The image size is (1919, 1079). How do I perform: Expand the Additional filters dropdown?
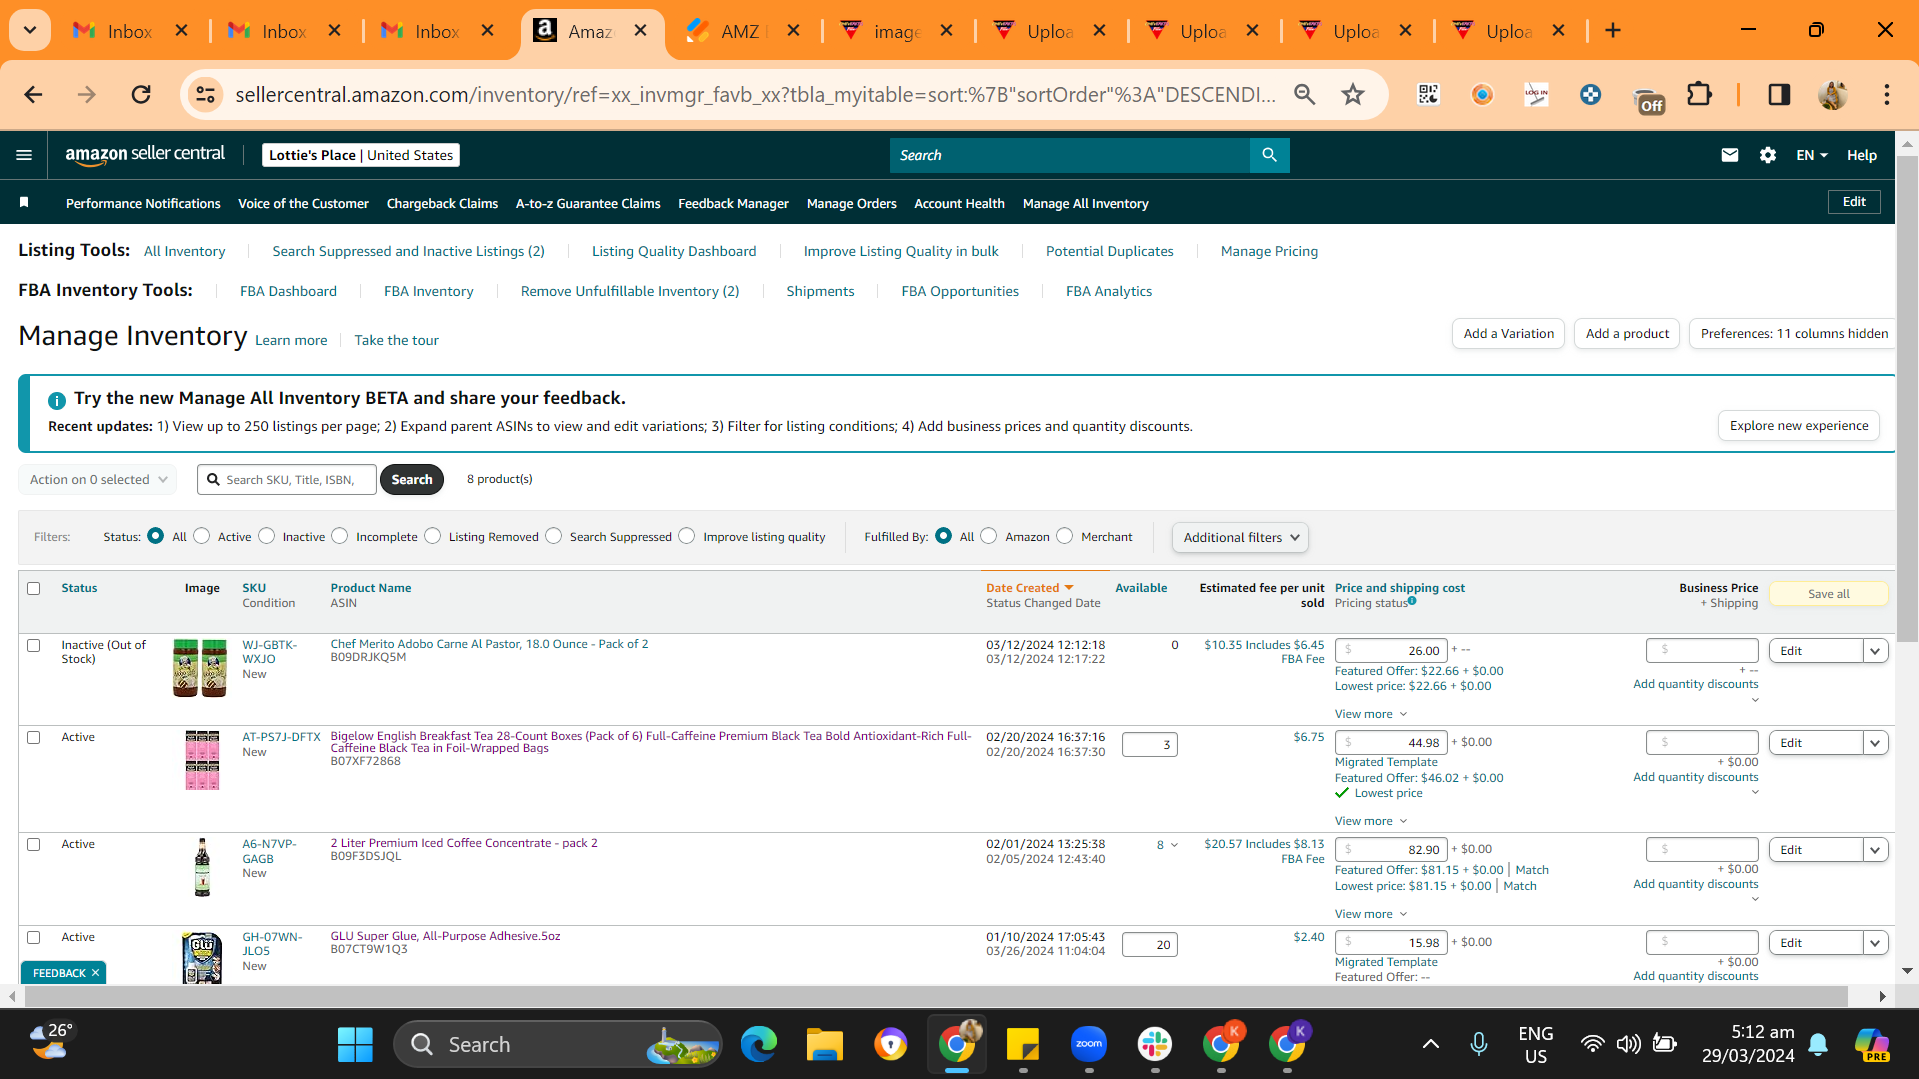[1240, 537]
